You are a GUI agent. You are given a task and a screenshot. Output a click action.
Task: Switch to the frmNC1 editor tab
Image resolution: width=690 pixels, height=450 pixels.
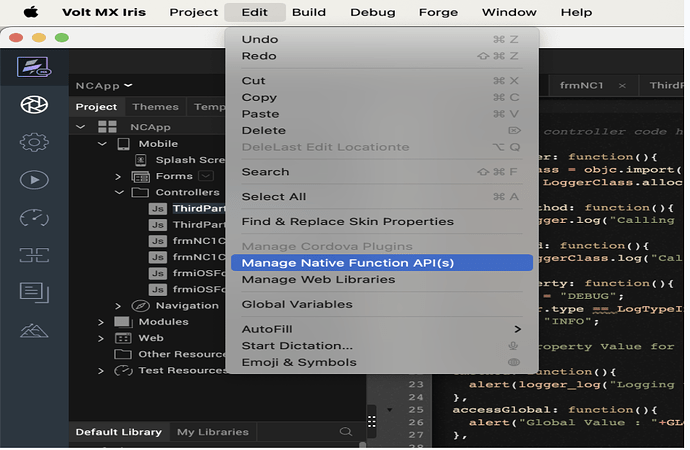click(x=581, y=85)
